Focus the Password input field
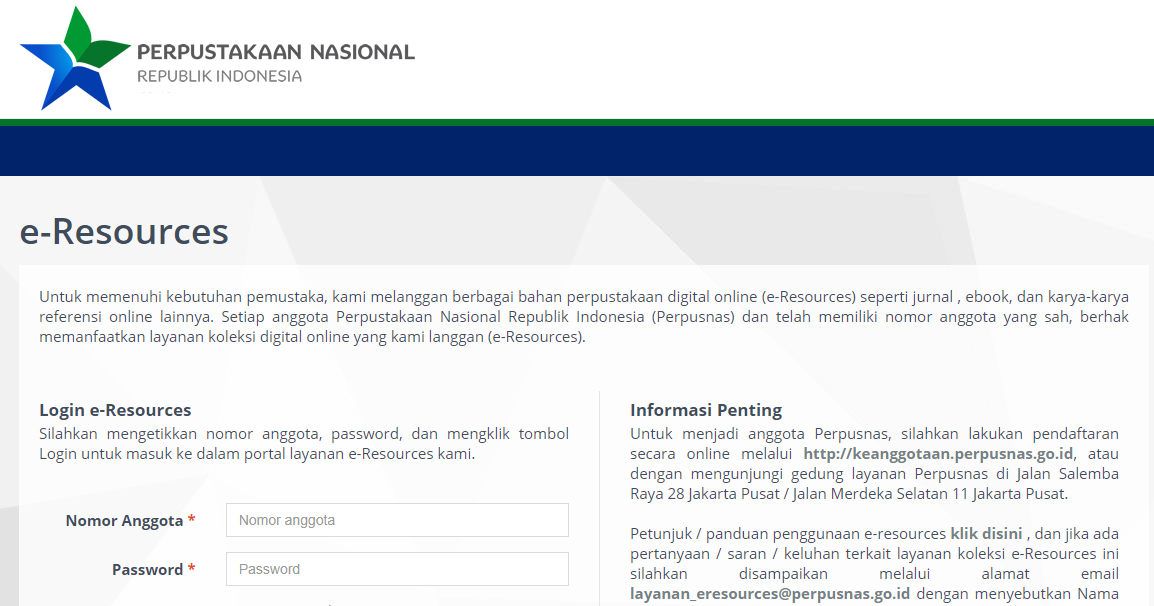This screenshot has height=606, width=1154. point(397,569)
